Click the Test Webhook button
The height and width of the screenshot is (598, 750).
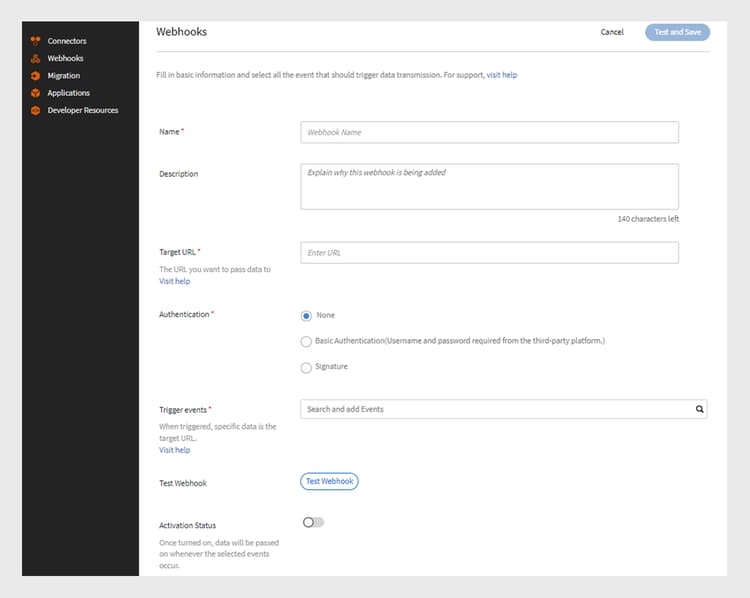[329, 481]
